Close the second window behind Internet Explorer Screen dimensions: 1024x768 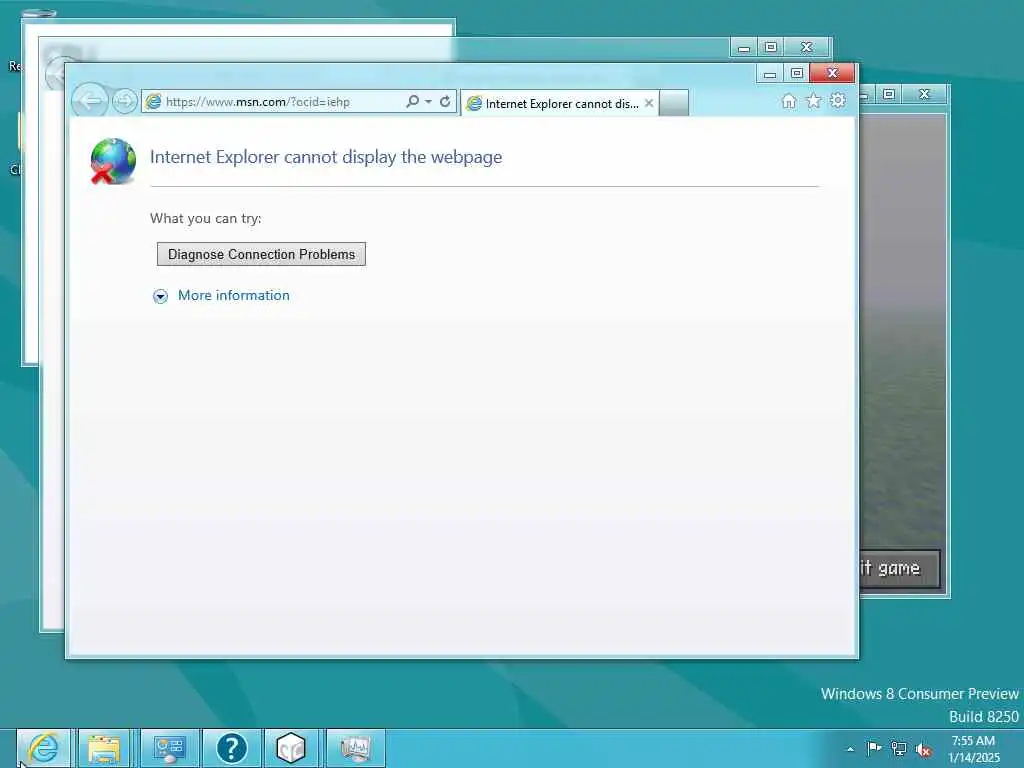coord(807,47)
